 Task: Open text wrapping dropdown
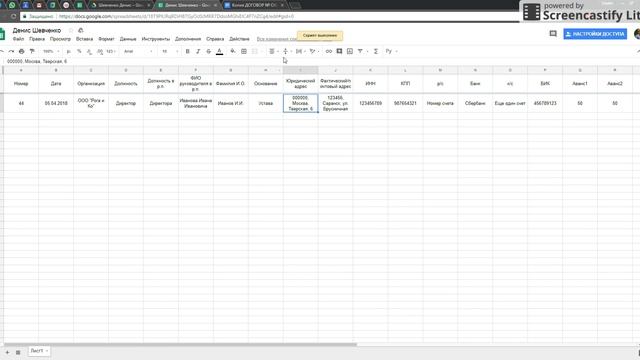tap(300, 51)
